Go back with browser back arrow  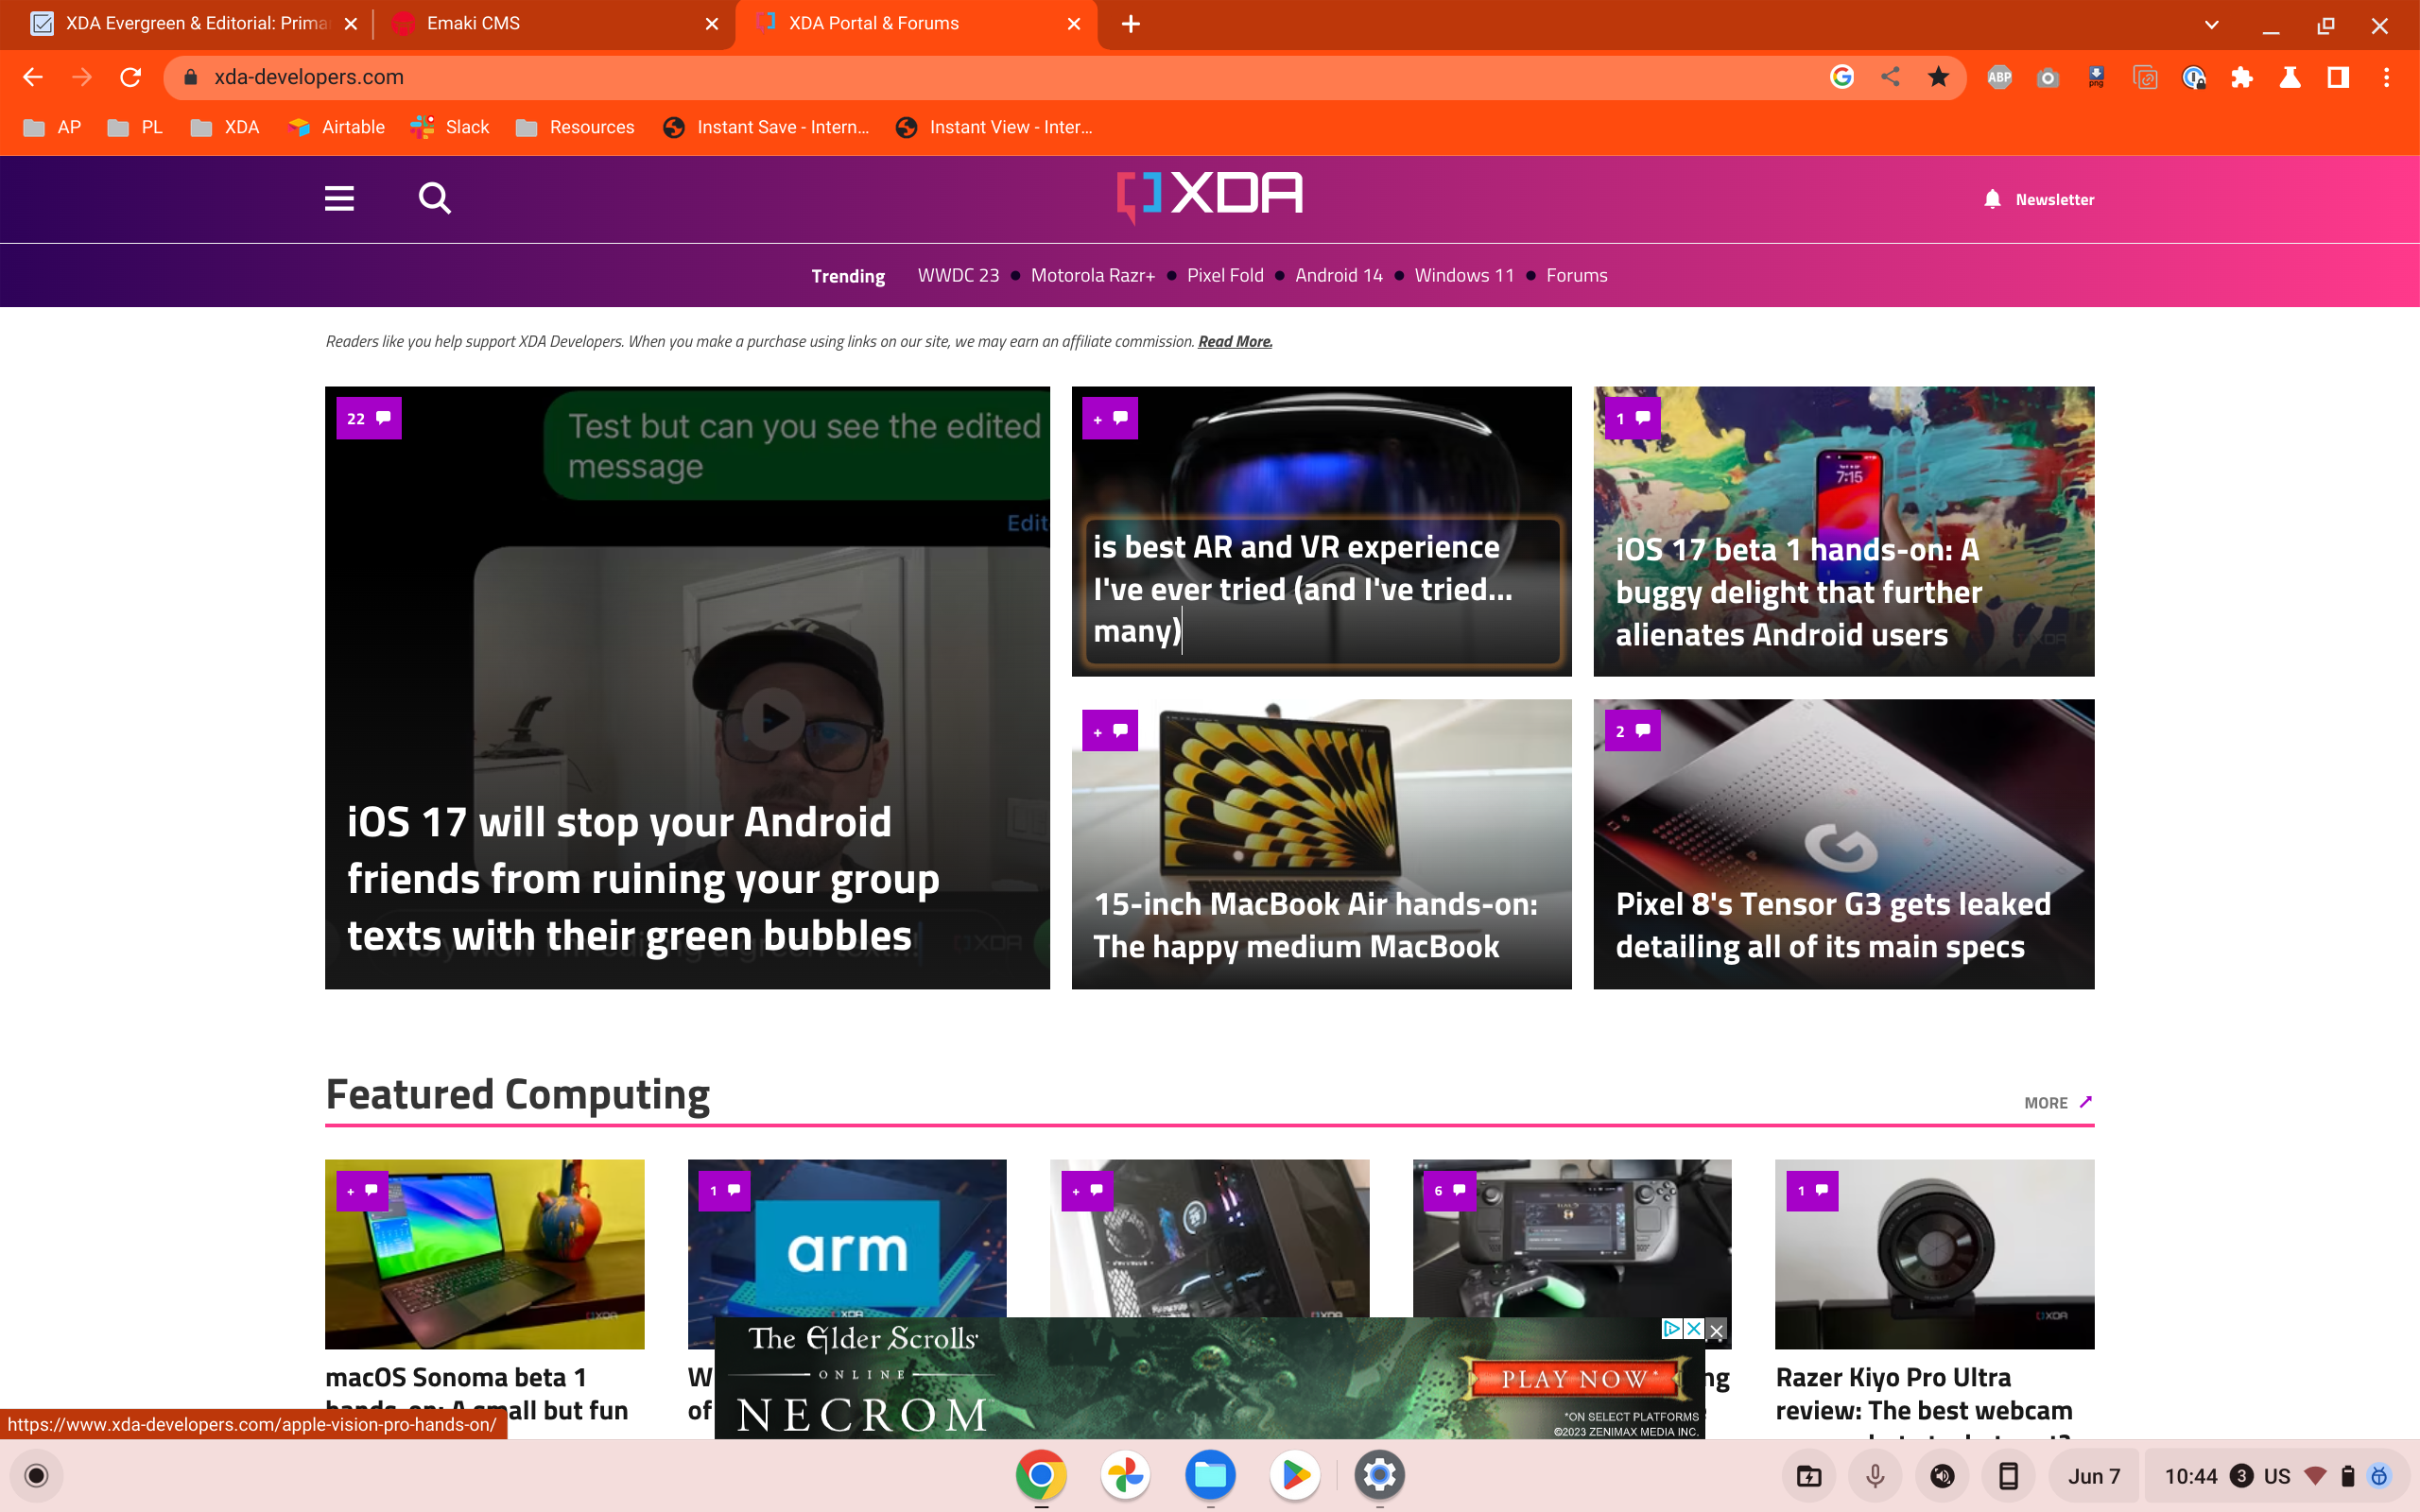(33, 77)
